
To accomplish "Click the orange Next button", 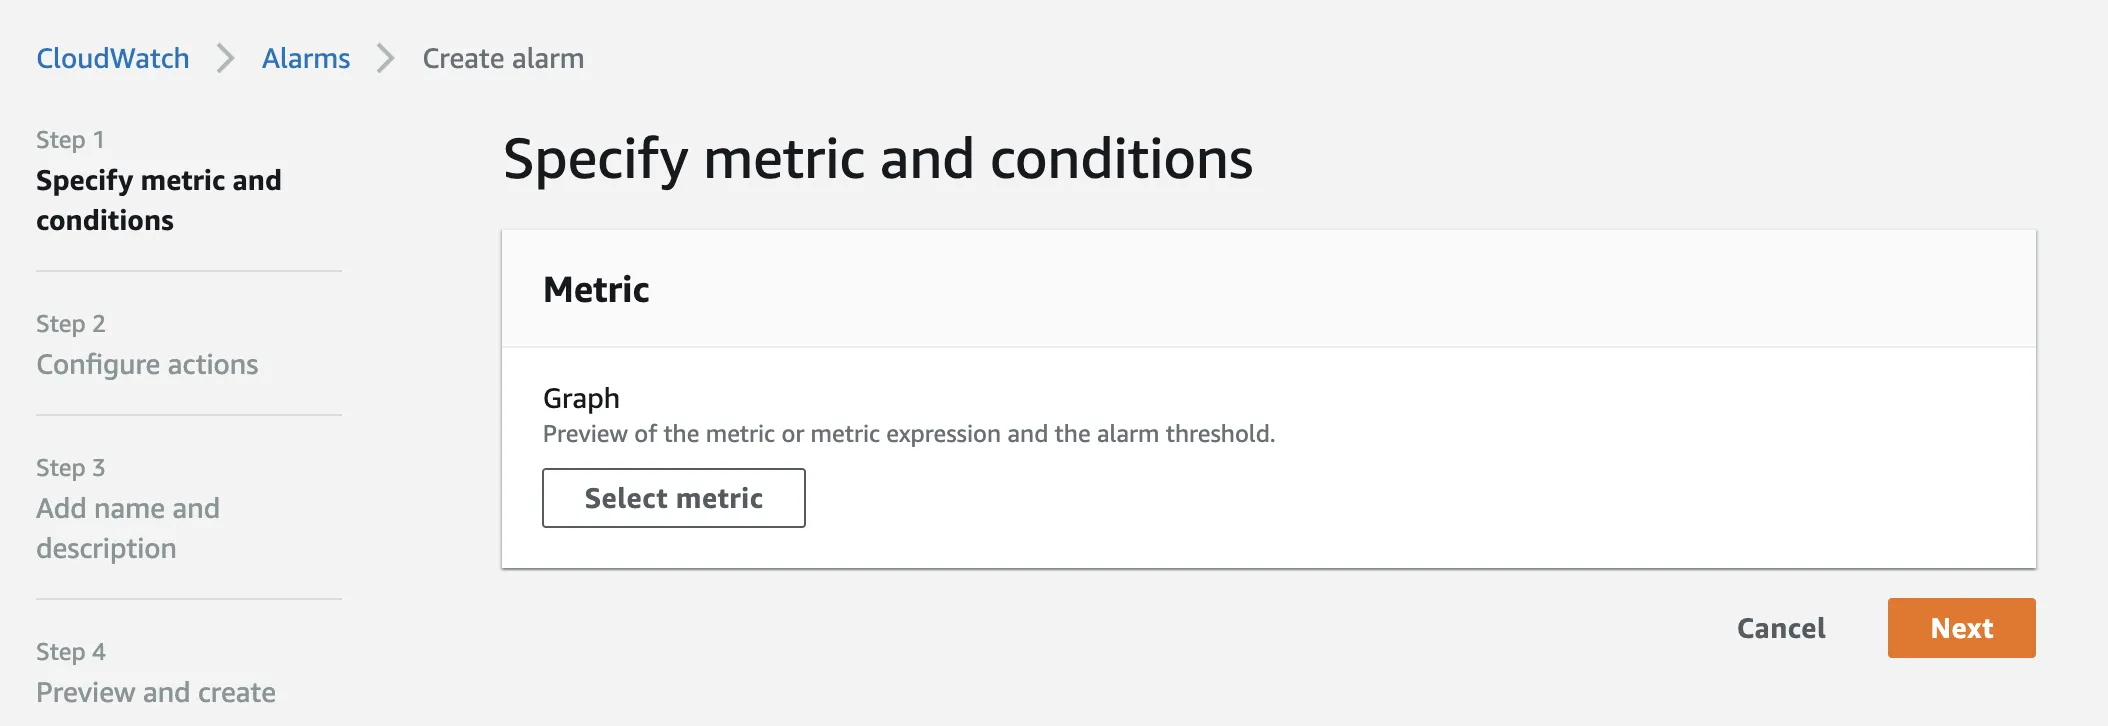I will tap(1961, 628).
